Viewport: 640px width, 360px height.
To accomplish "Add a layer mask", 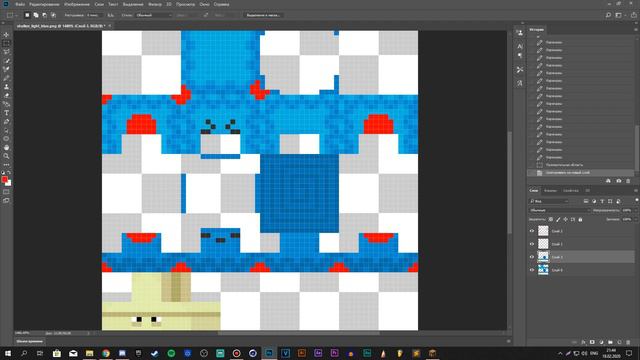I will coord(592,342).
